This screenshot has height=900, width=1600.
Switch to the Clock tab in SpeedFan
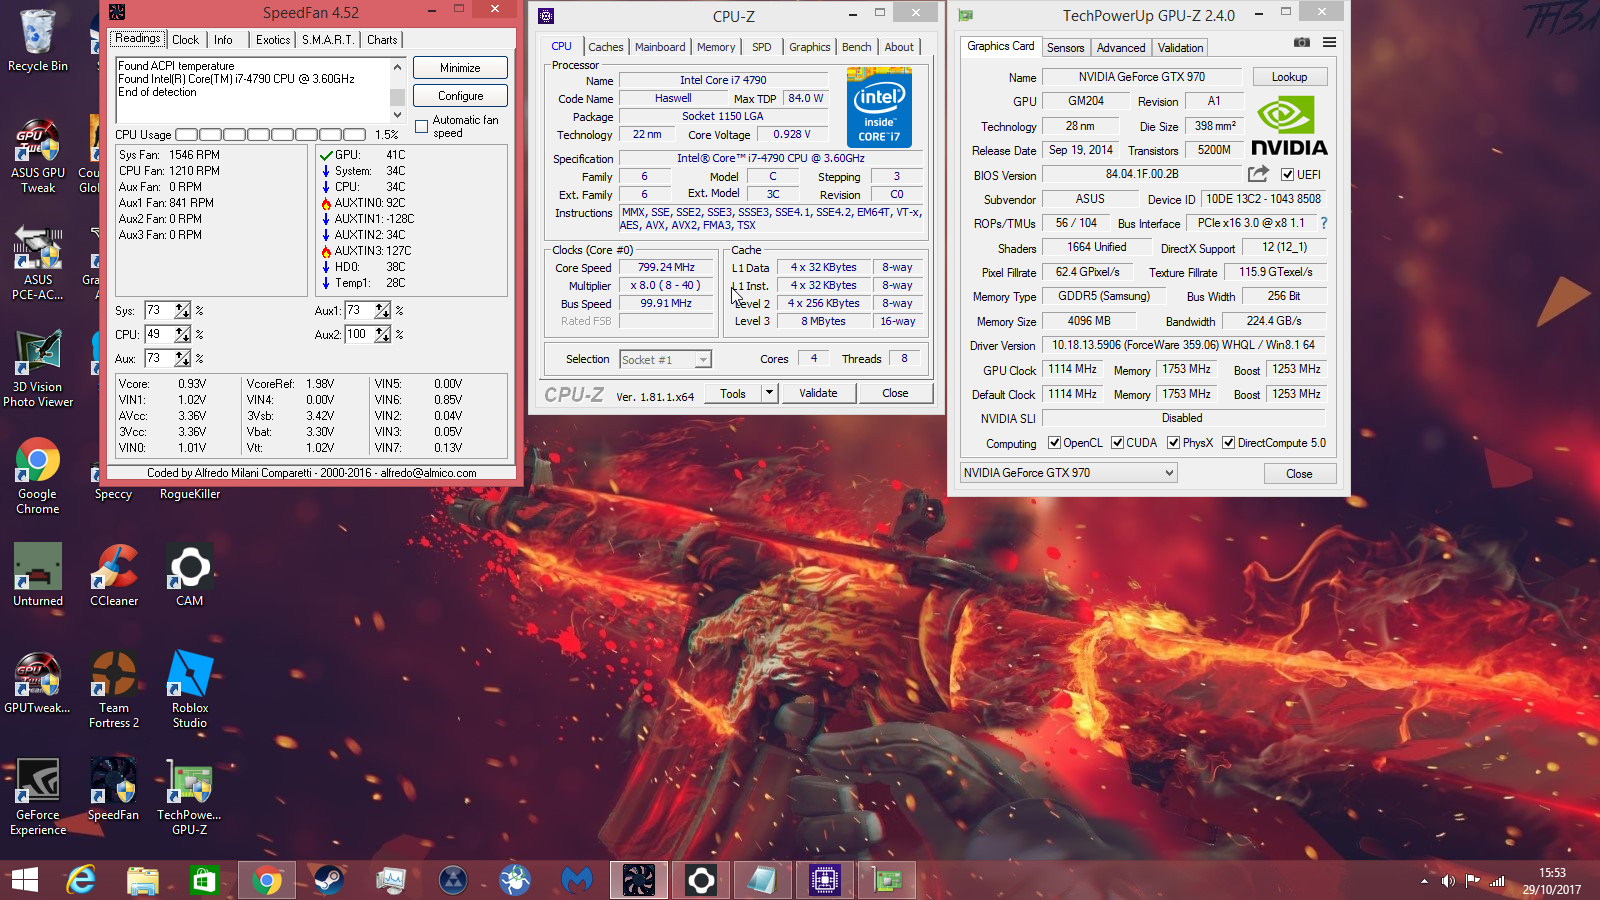coord(185,40)
